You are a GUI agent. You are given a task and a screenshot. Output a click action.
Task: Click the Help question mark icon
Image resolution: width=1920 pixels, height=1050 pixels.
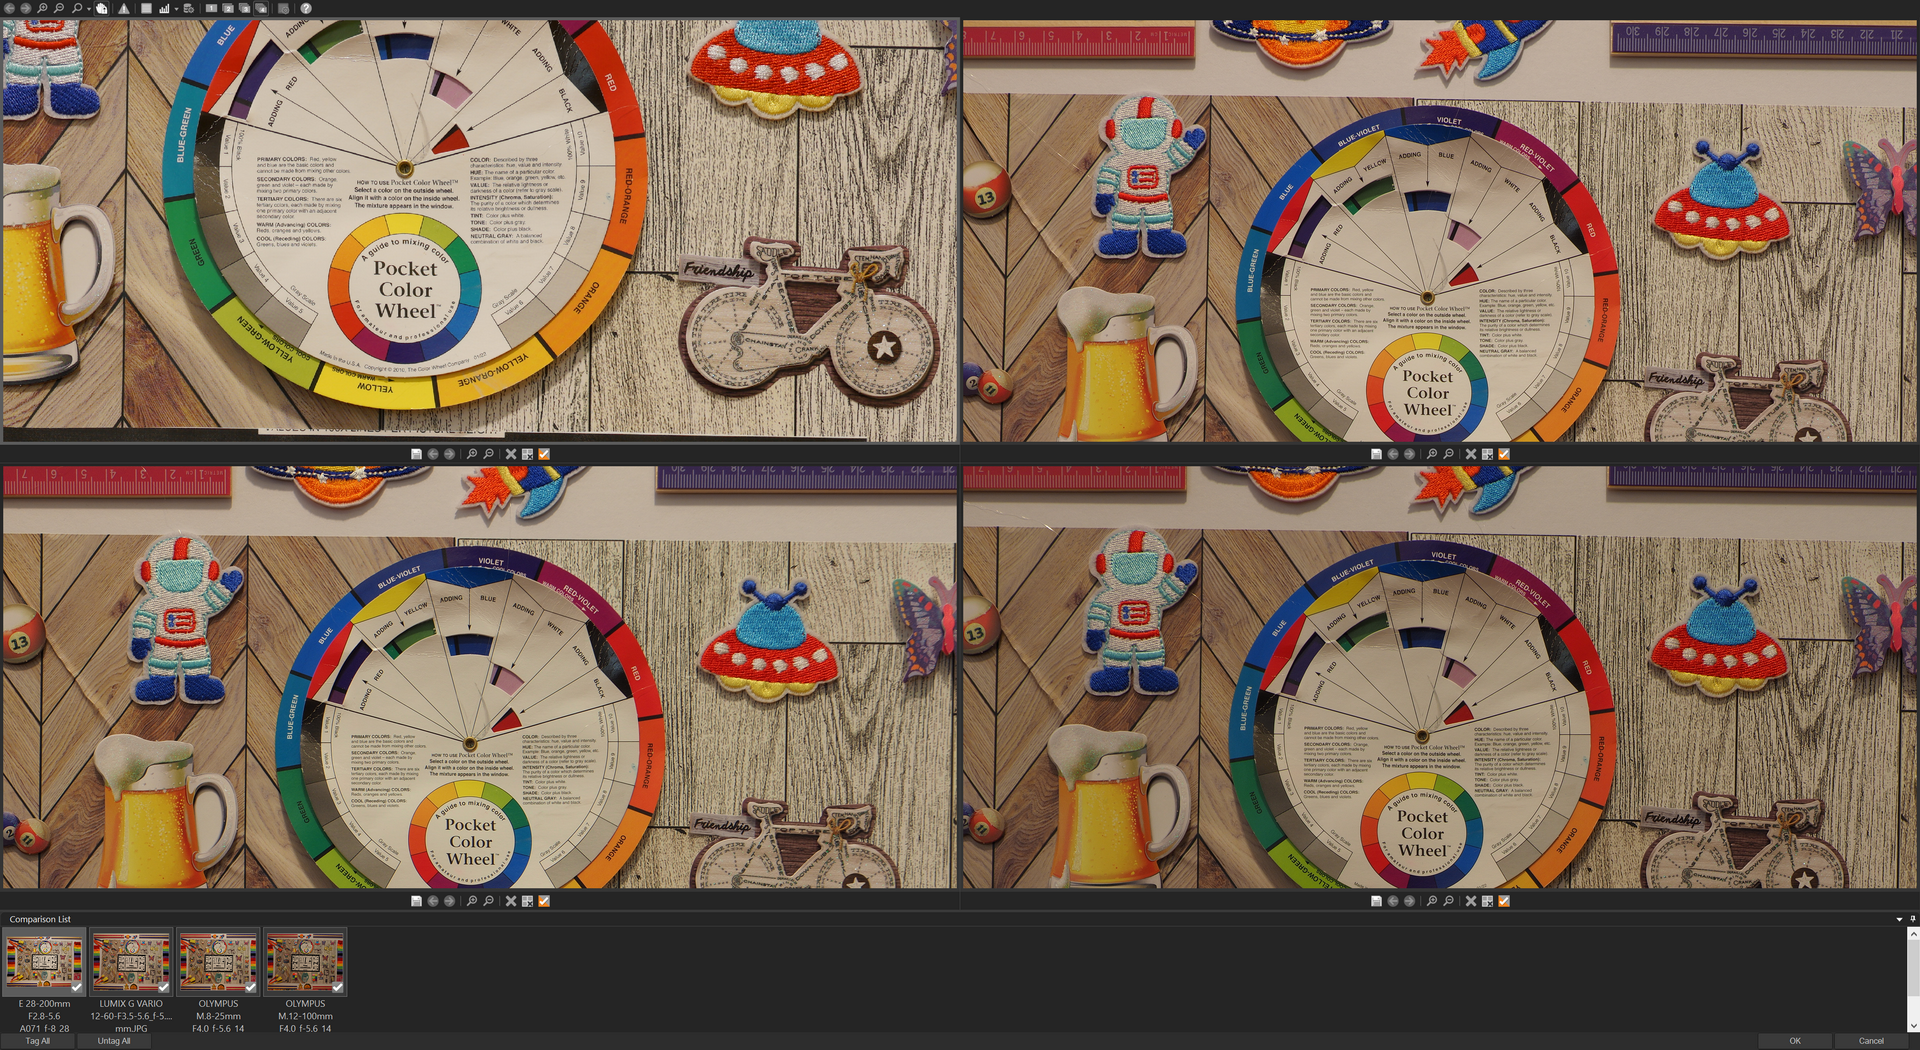[x=306, y=9]
